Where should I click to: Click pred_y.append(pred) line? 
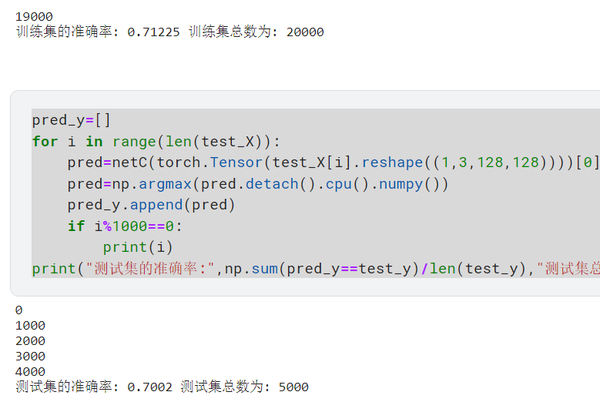pyautogui.click(x=151, y=205)
